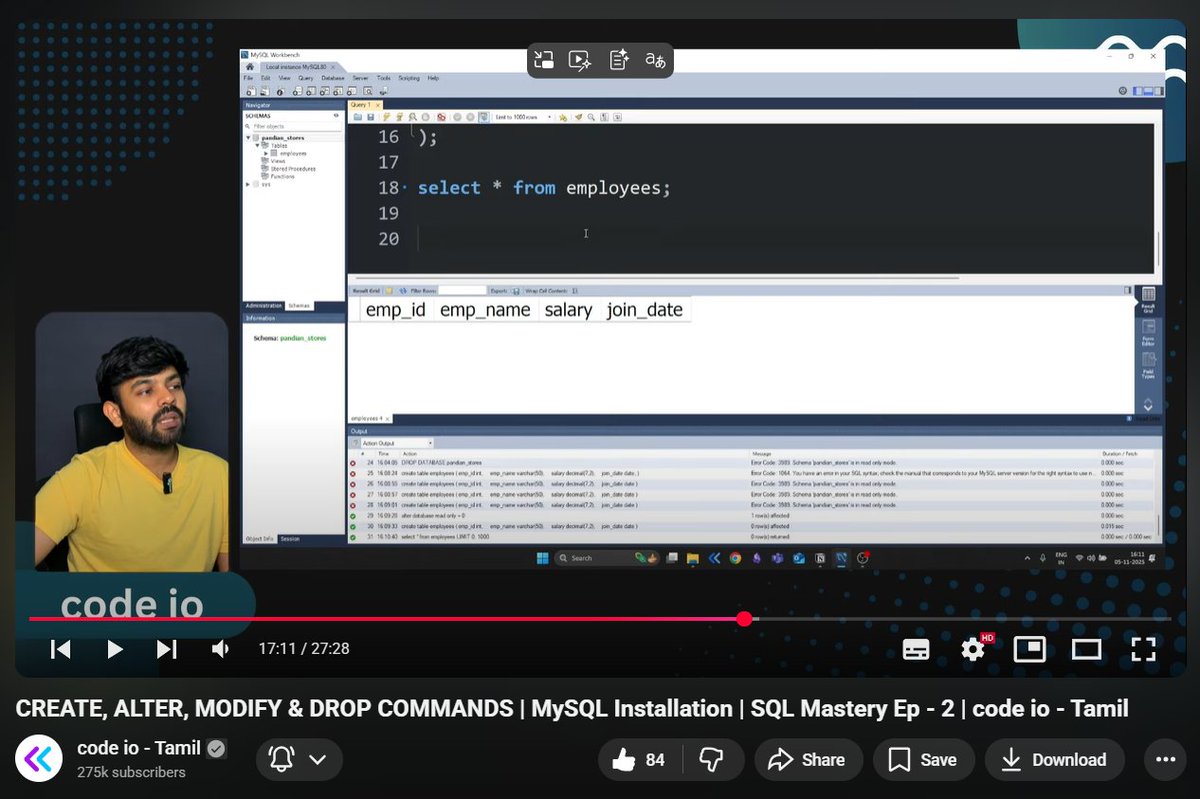Click the Download button
The height and width of the screenshot is (799, 1200).
coord(1054,759)
